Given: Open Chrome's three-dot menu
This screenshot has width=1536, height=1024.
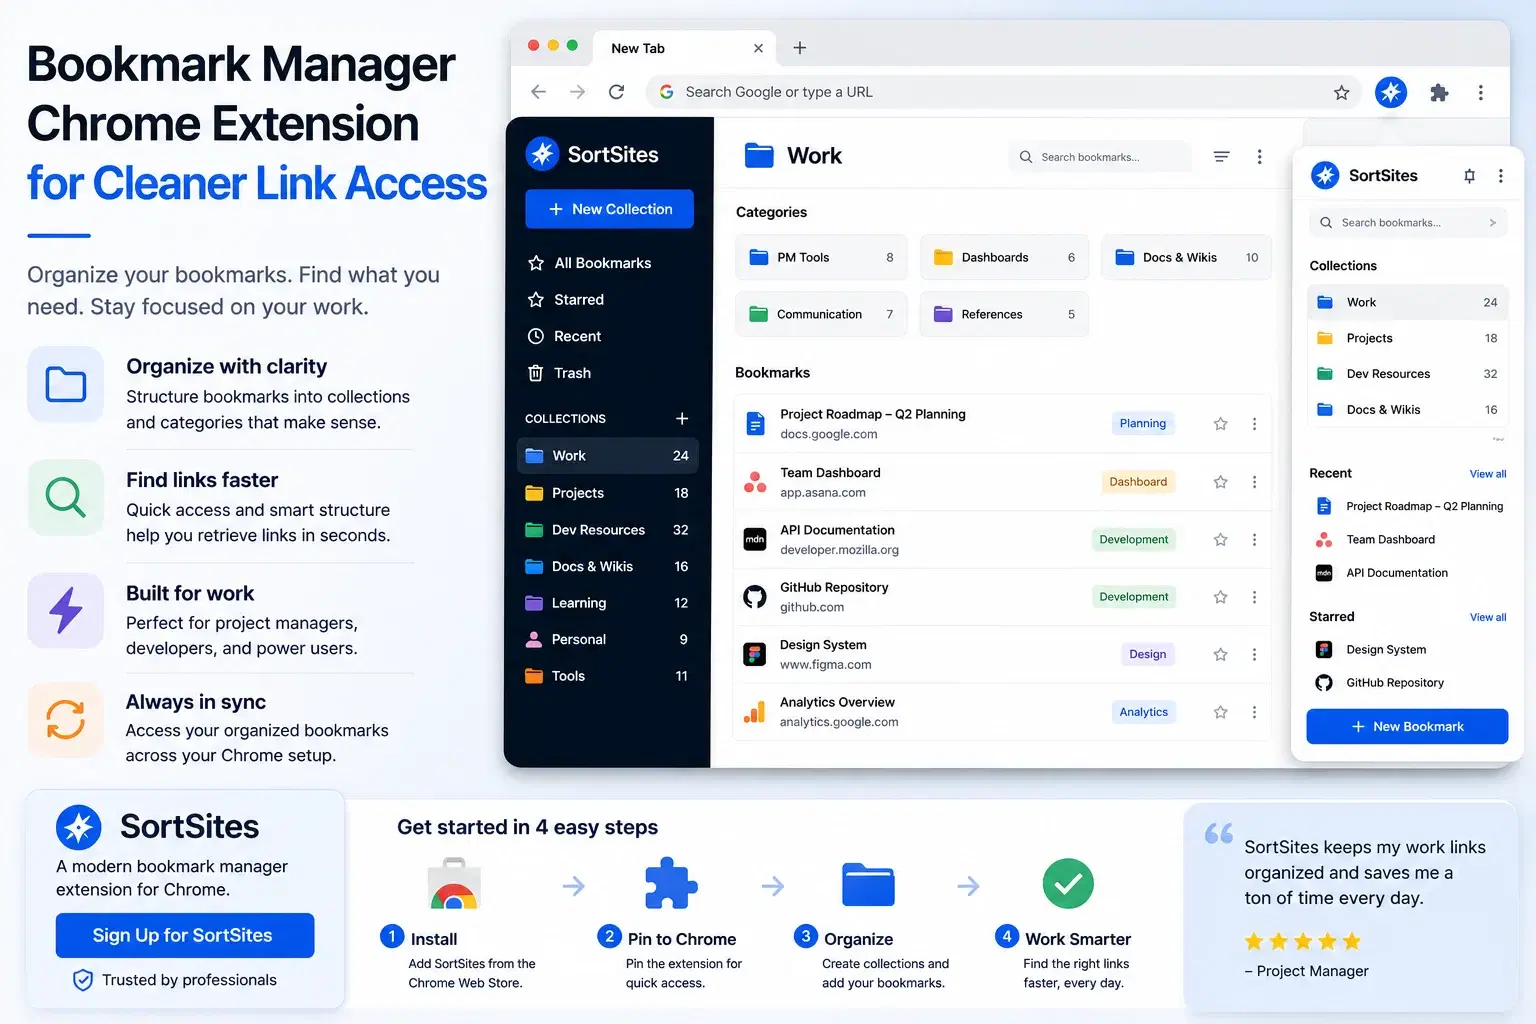Looking at the screenshot, I should 1481,92.
